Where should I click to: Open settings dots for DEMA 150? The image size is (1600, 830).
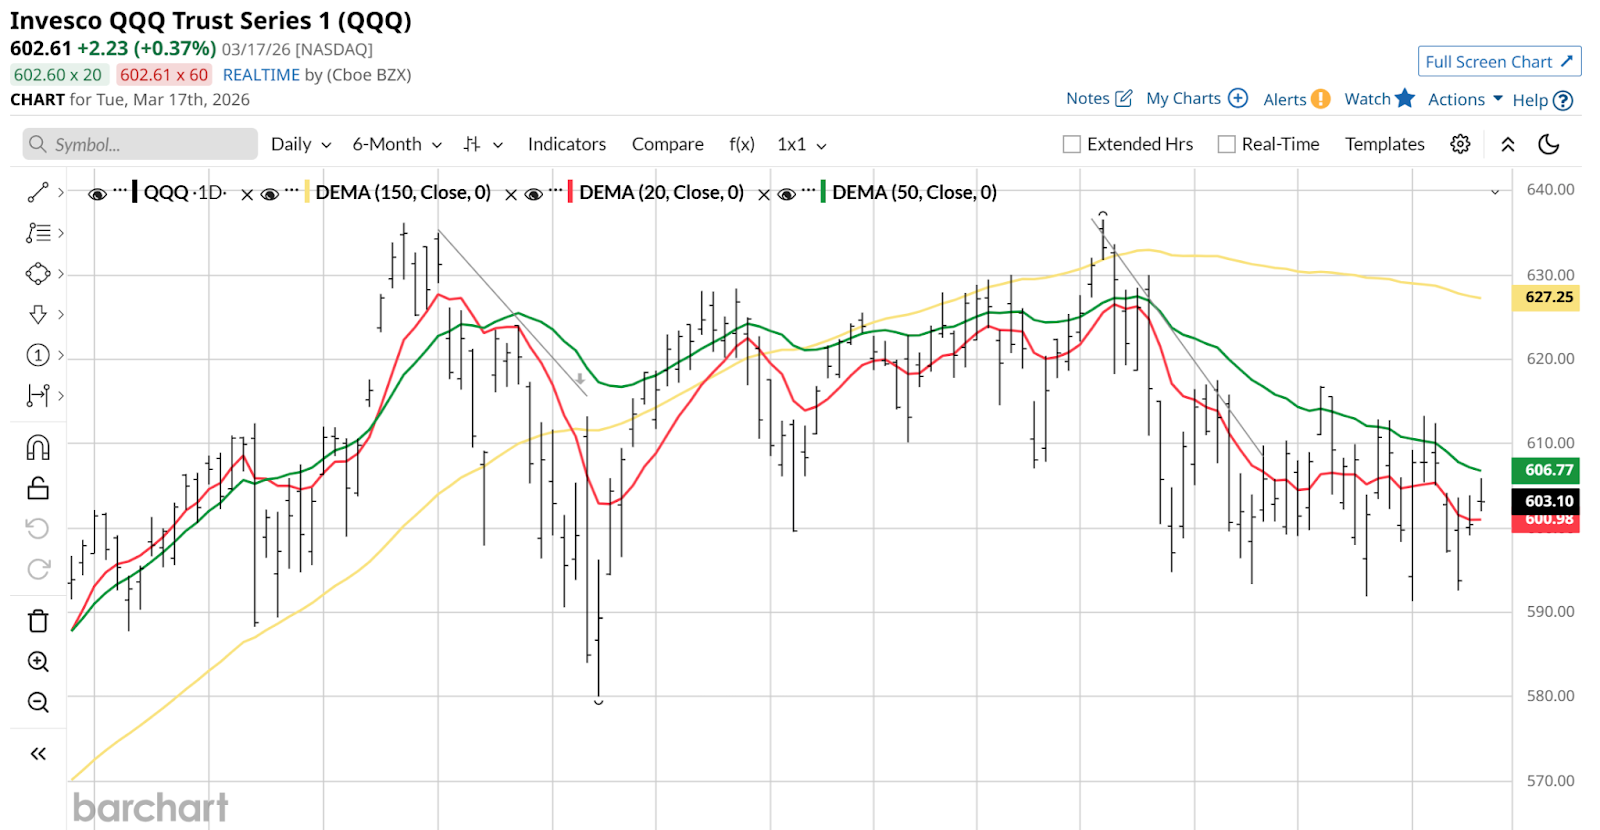(x=292, y=189)
